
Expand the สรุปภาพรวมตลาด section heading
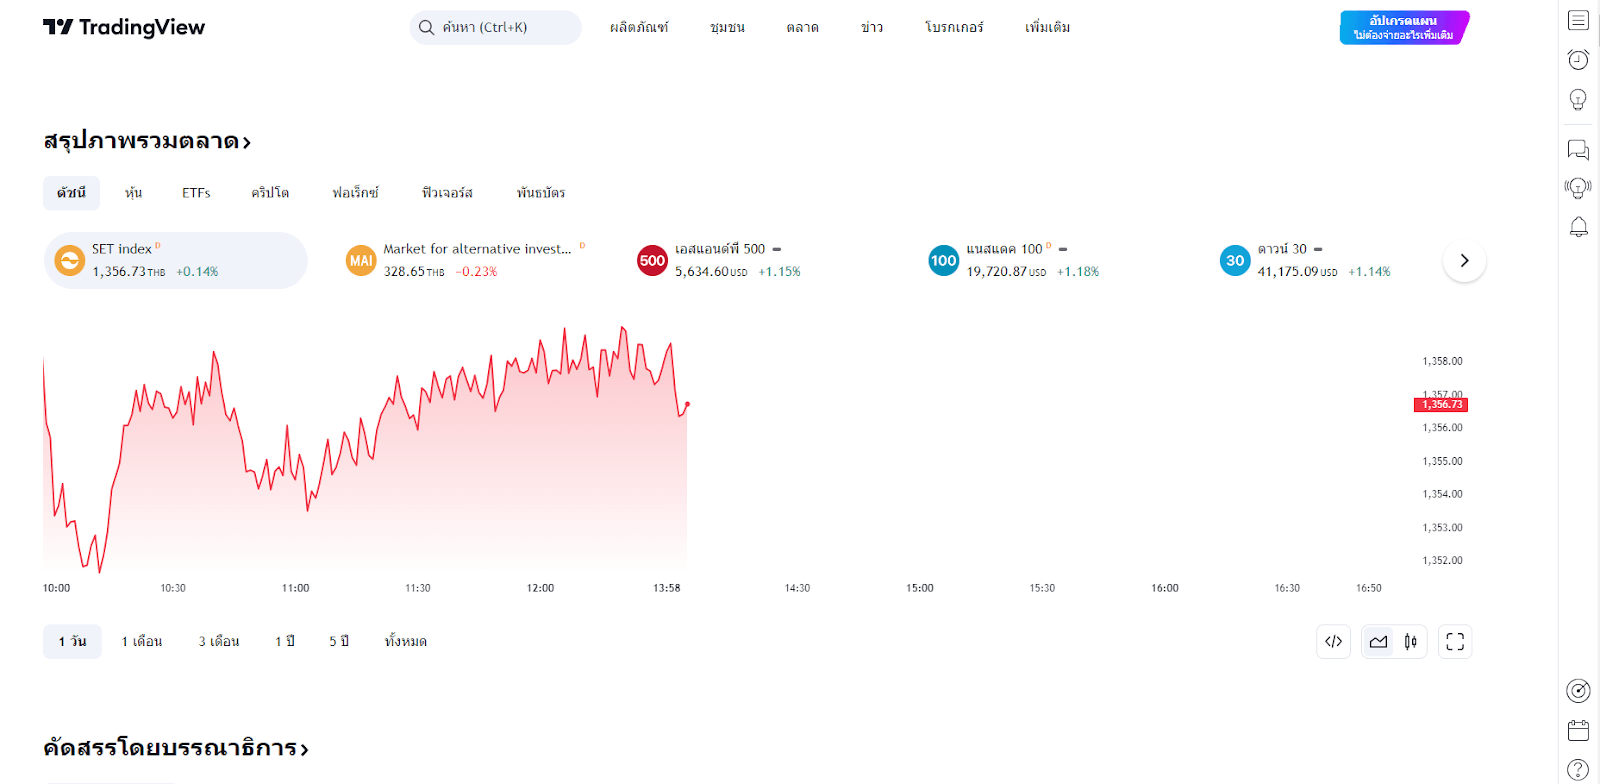click(x=147, y=141)
